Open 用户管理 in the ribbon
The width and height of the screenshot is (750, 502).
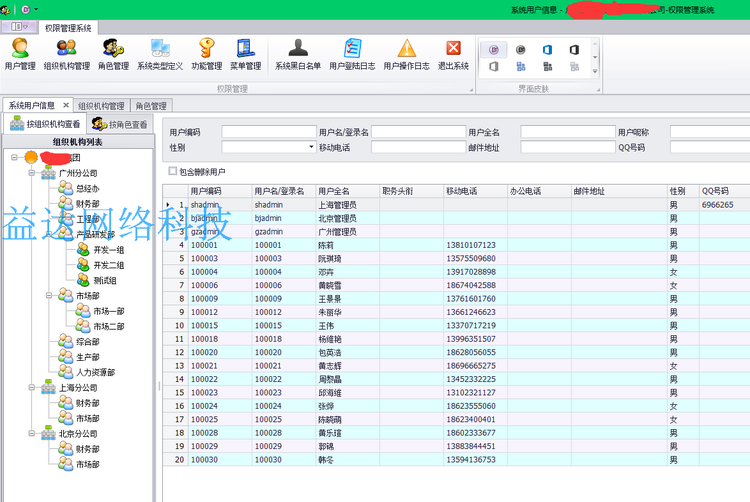[20, 54]
